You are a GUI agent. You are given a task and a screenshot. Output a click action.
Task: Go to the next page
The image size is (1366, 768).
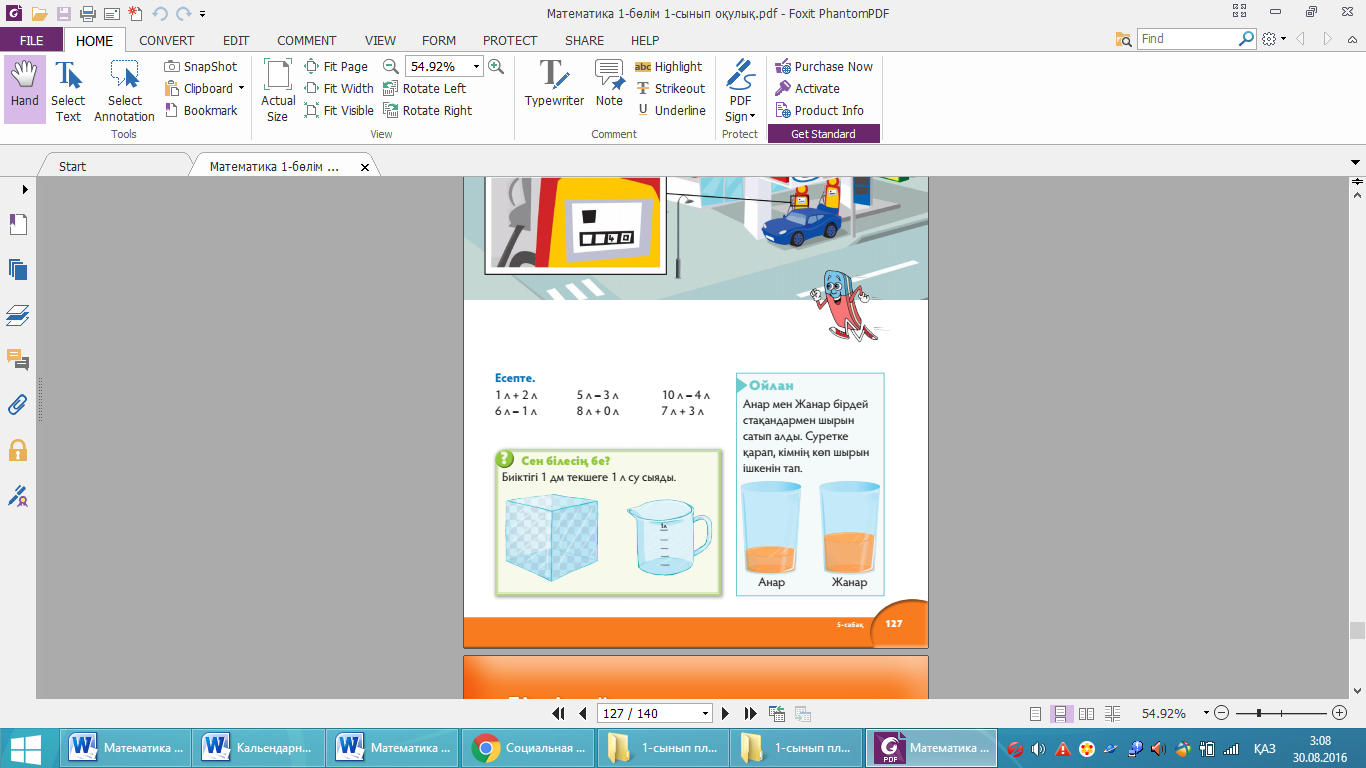coord(726,714)
